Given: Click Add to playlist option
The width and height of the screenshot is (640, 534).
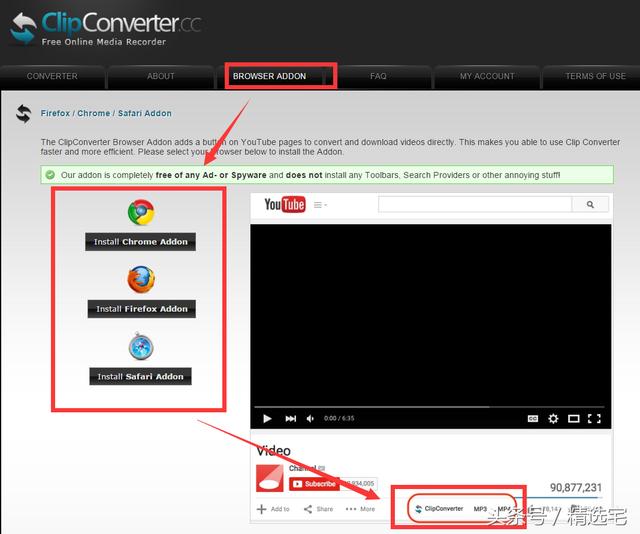Looking at the screenshot, I should point(273,509).
